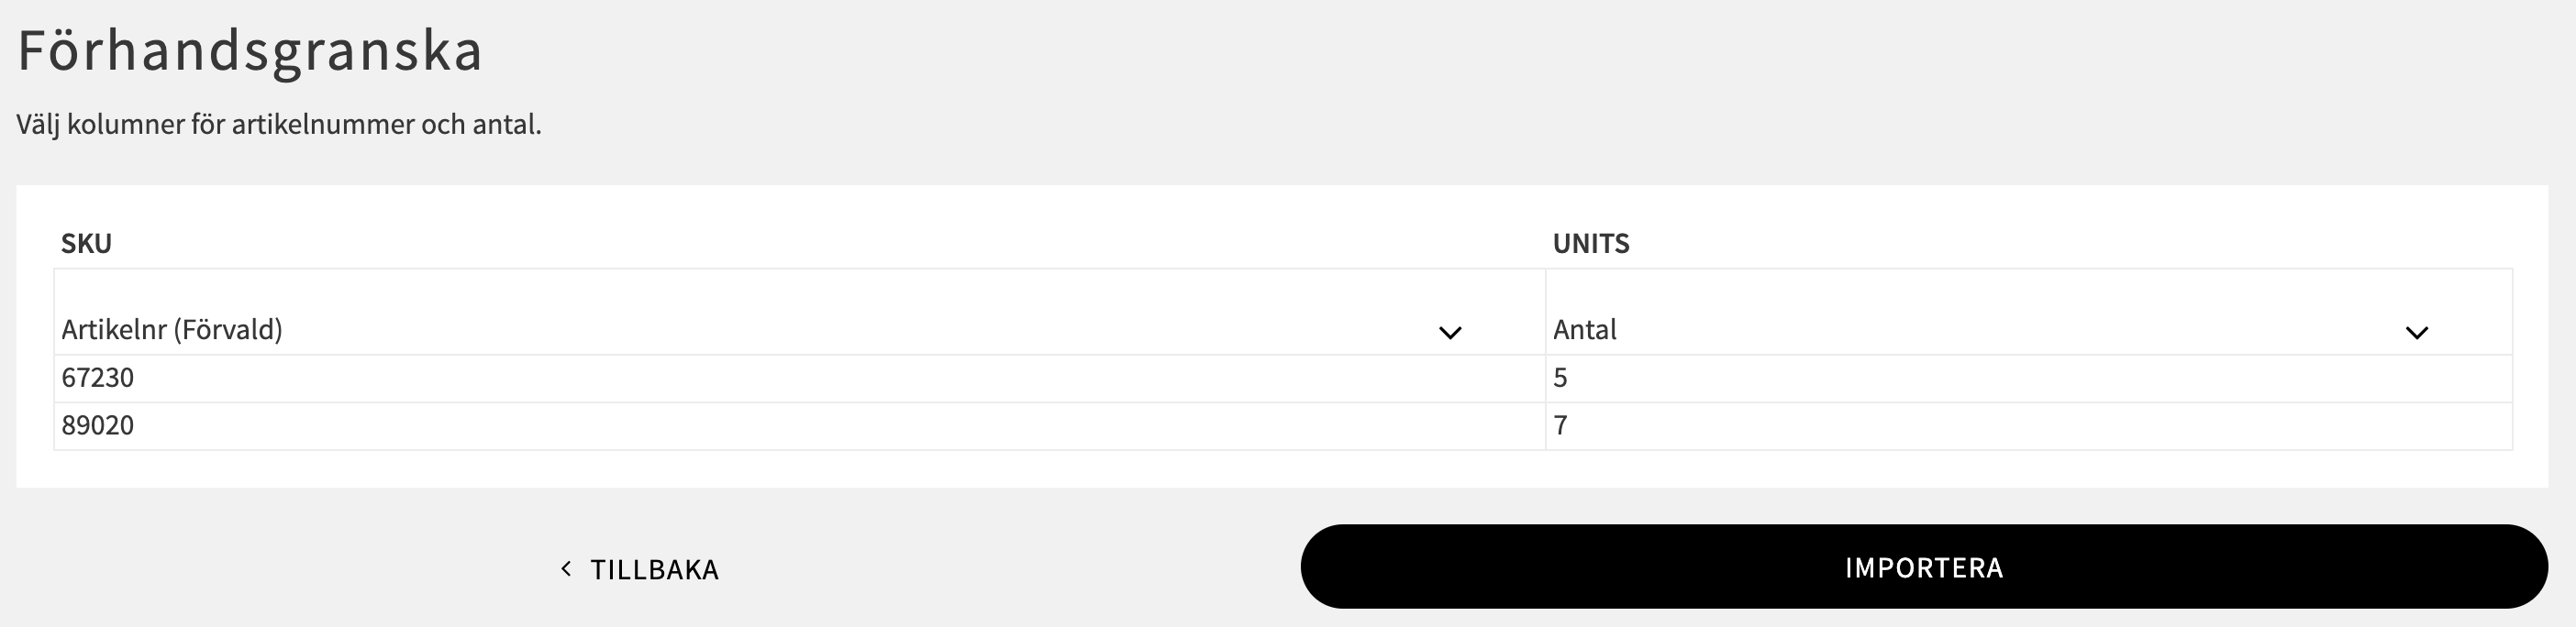Click the 'Artikelnr (Förvald)' label text
This screenshot has width=2576, height=627.
[172, 329]
